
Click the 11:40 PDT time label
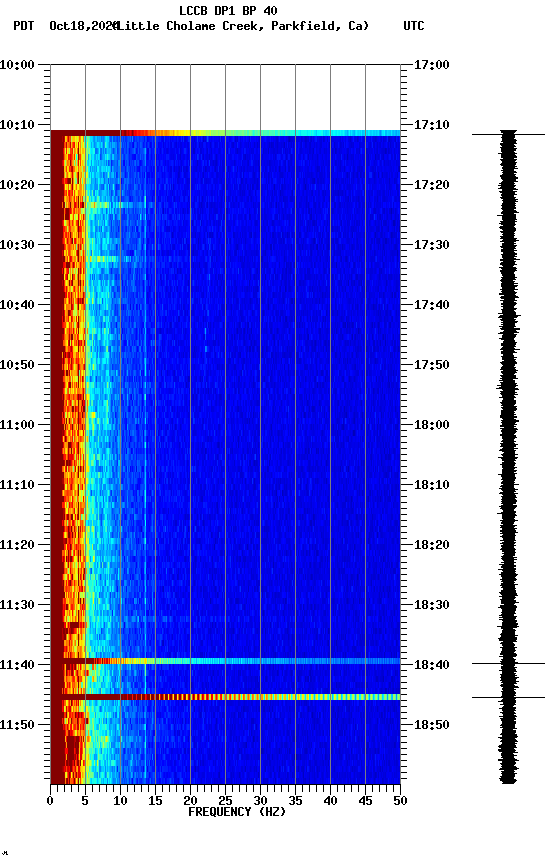(x=17, y=666)
